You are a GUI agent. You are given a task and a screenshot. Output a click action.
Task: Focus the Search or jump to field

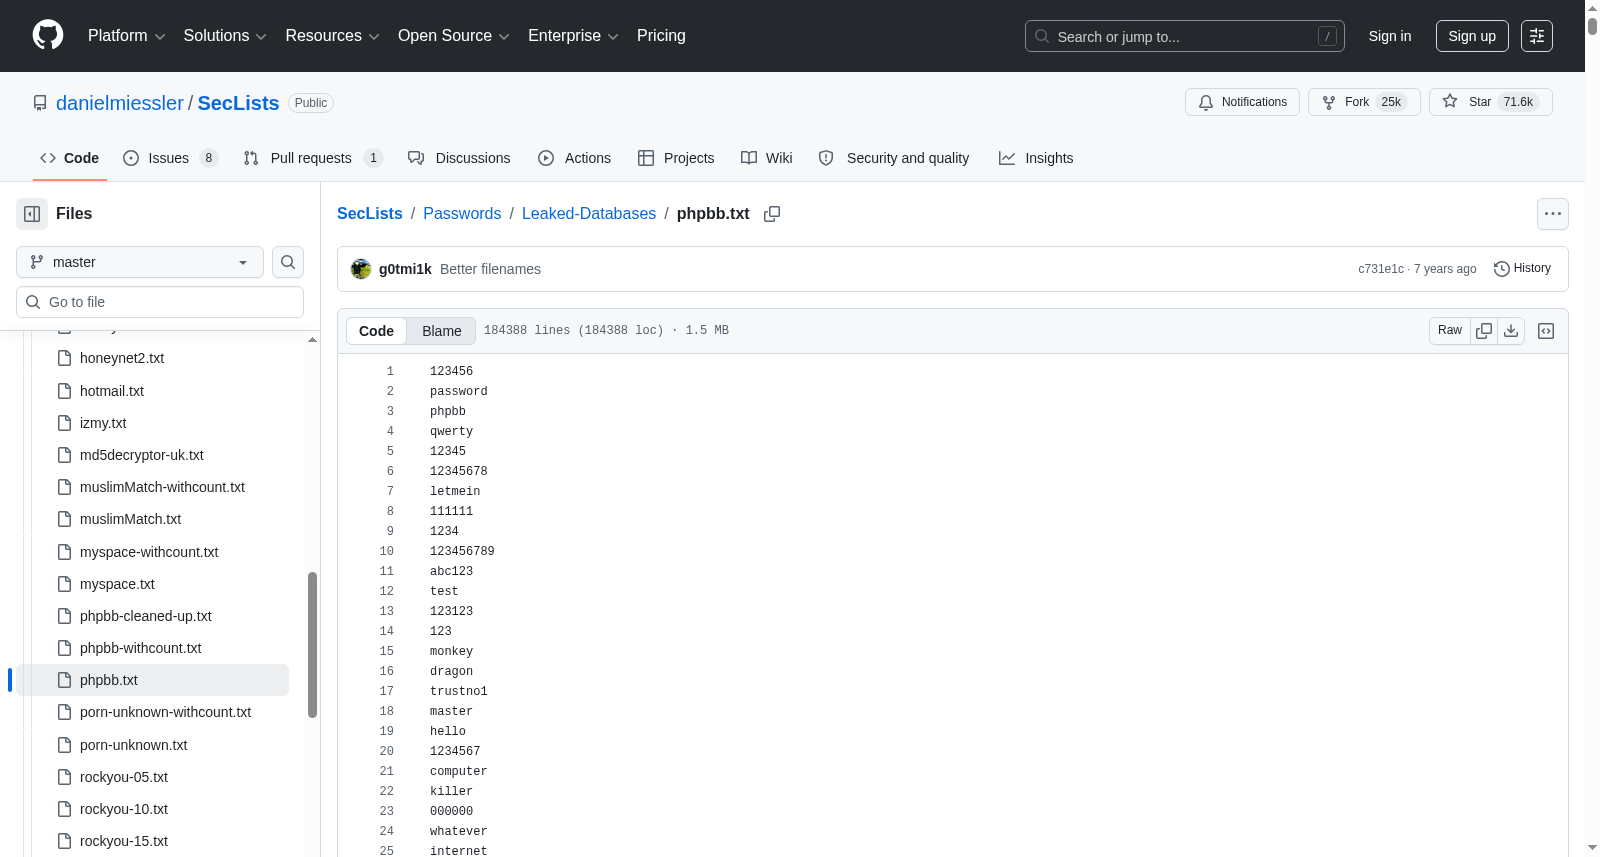(x=1185, y=36)
